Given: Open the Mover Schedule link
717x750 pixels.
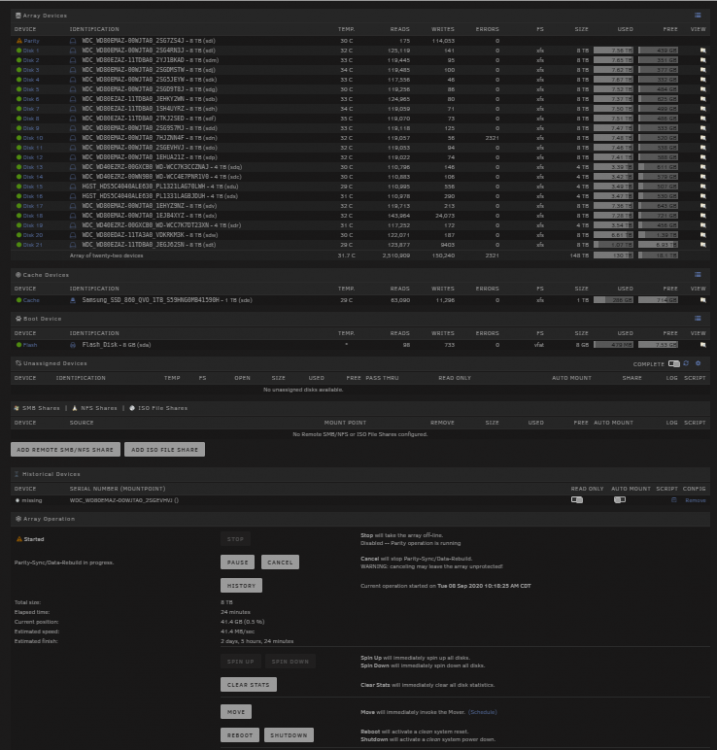Looking at the screenshot, I should [x=482, y=712].
